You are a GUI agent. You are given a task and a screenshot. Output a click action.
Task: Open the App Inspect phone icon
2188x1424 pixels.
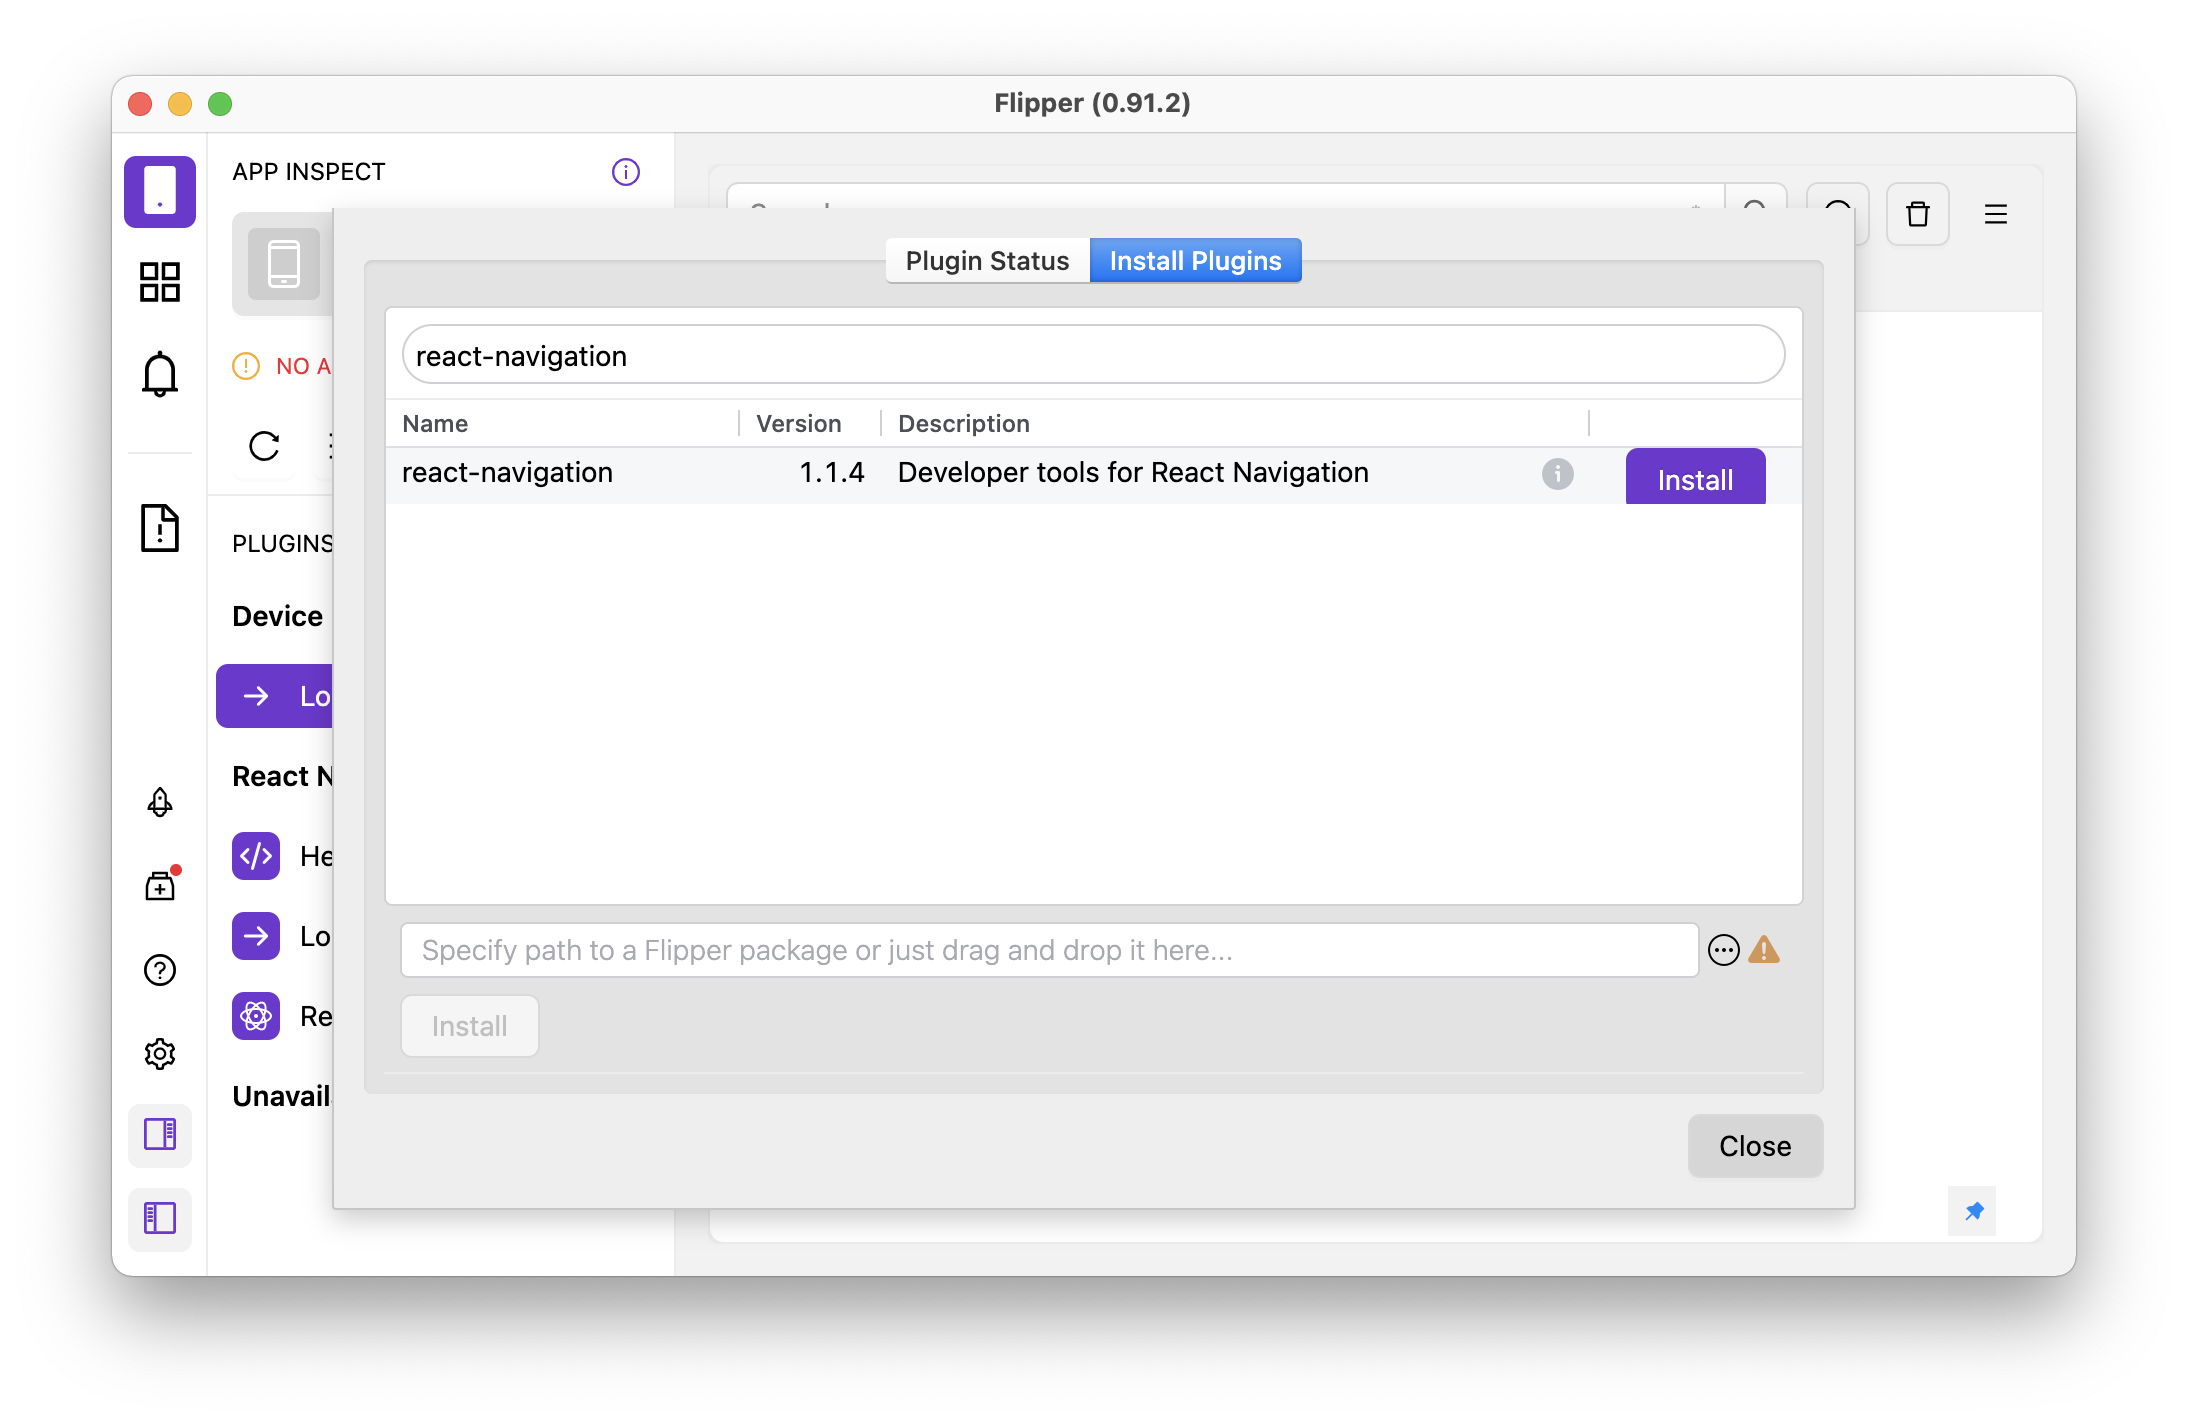coord(160,191)
